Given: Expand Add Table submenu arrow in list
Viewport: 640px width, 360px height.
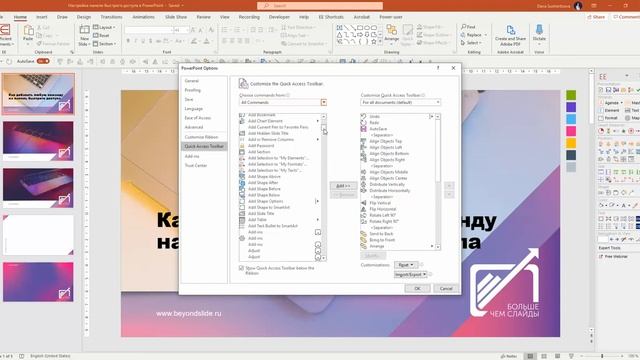Looking at the screenshot, I should pos(318,220).
